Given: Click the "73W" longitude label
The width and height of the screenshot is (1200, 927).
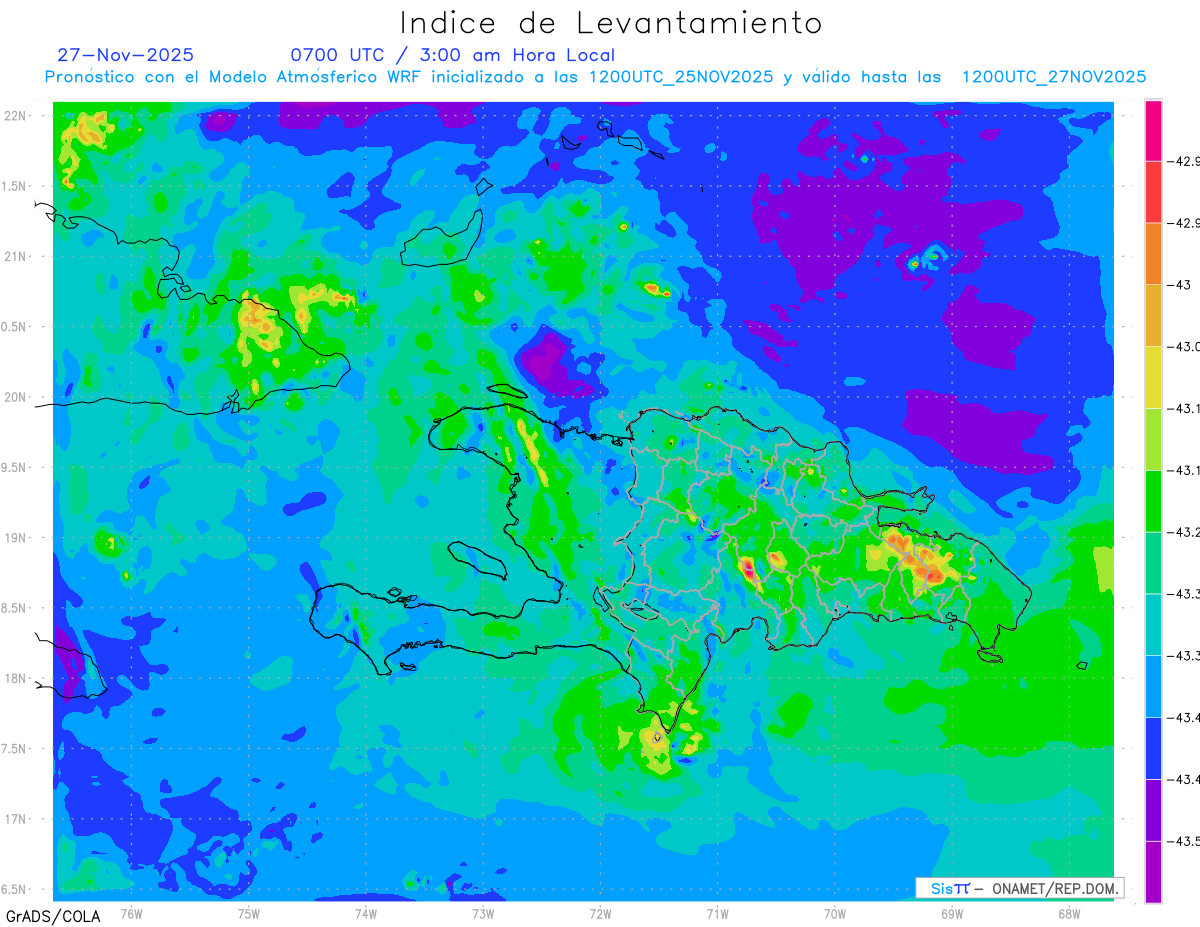Looking at the screenshot, I should pyautogui.click(x=483, y=913).
